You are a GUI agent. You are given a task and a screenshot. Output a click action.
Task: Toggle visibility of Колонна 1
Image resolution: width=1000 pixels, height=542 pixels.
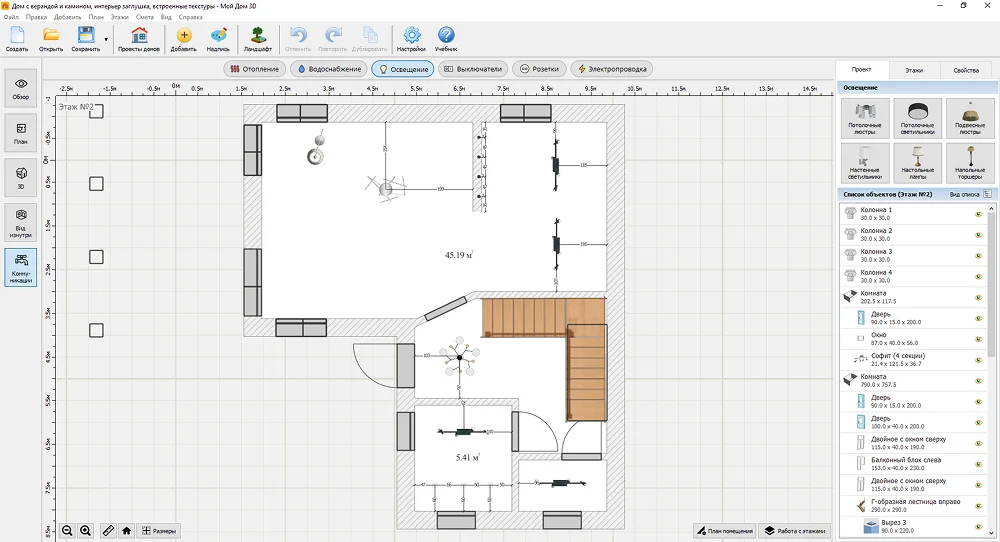click(978, 214)
